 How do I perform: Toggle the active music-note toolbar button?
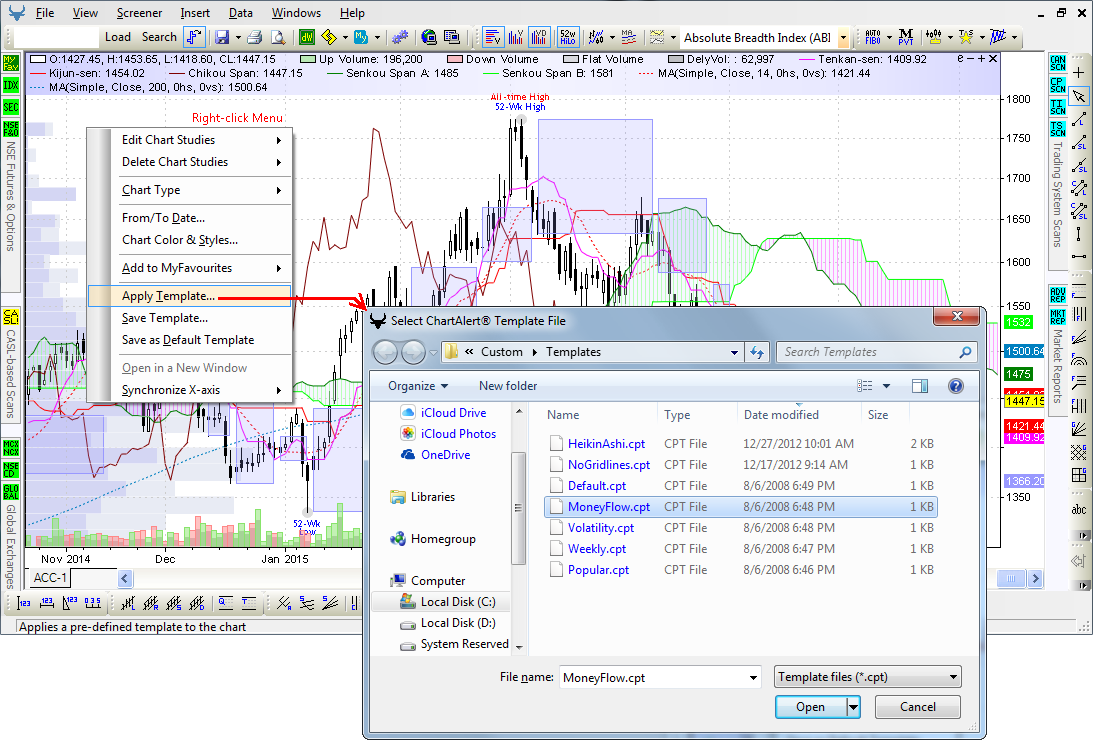194,37
